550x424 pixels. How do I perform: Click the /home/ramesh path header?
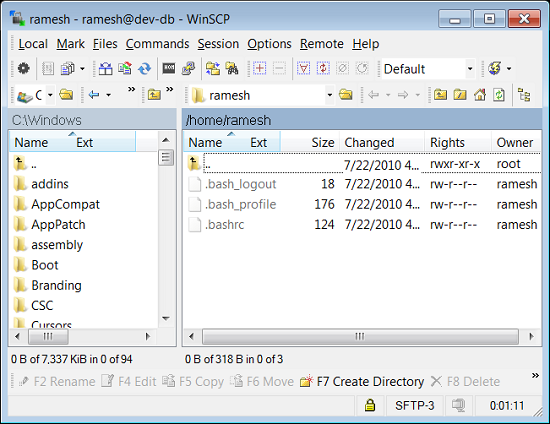pos(228,120)
